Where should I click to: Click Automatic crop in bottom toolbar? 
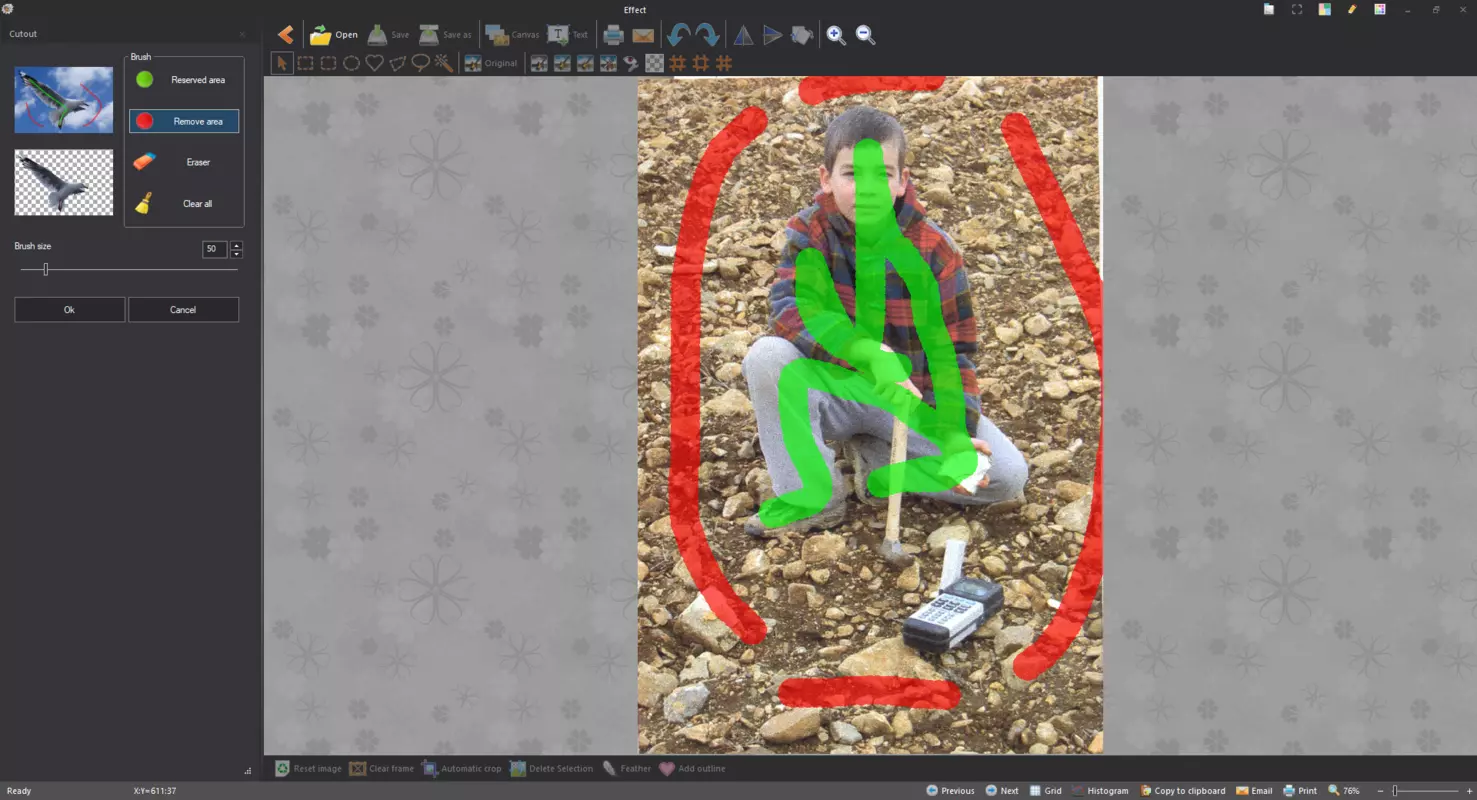pos(461,769)
